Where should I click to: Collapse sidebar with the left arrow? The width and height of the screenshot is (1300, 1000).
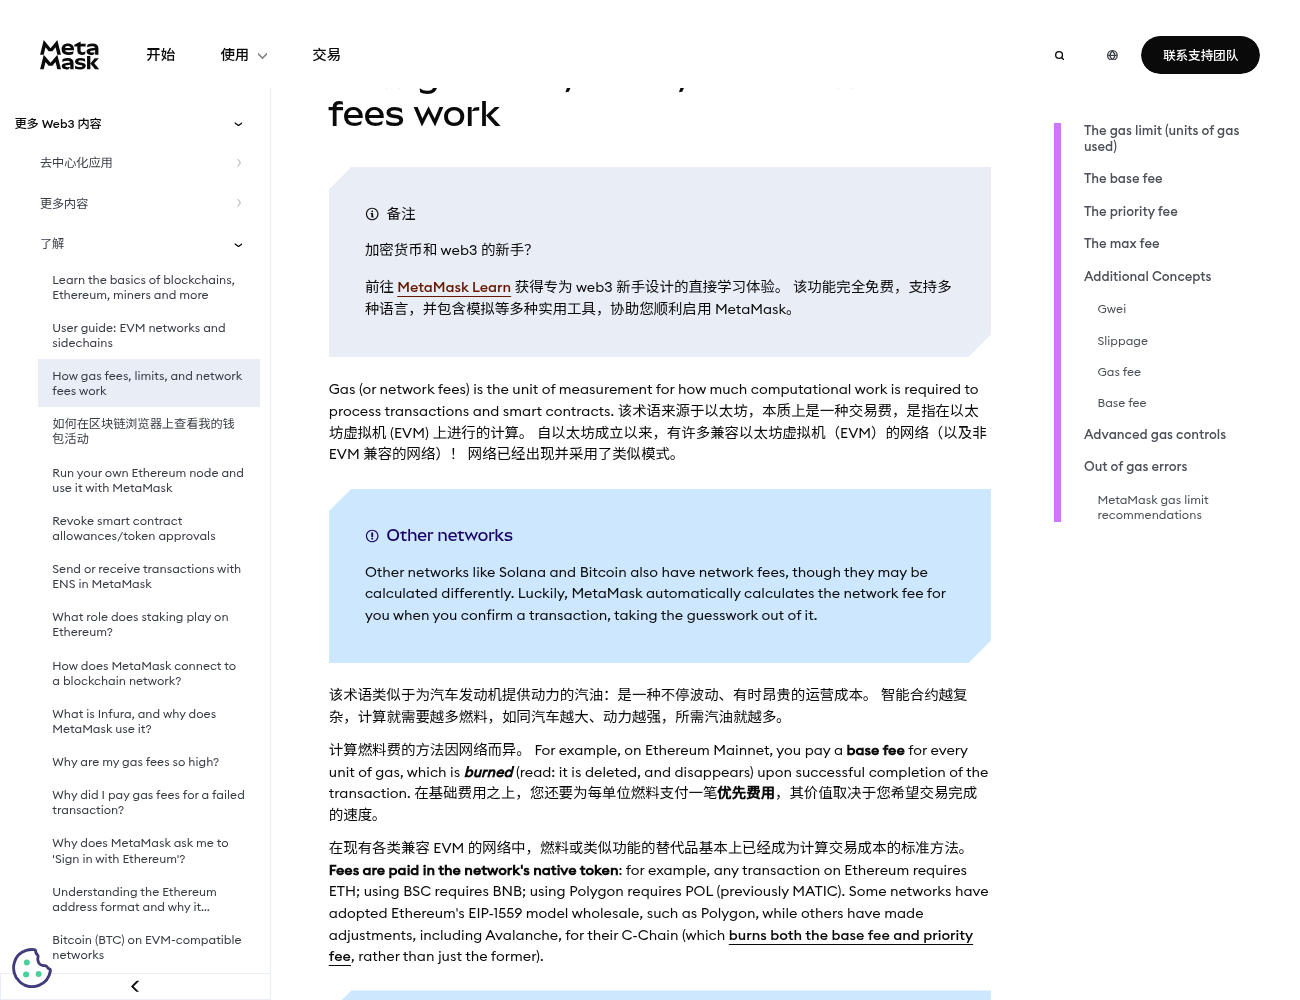pyautogui.click(x=135, y=986)
